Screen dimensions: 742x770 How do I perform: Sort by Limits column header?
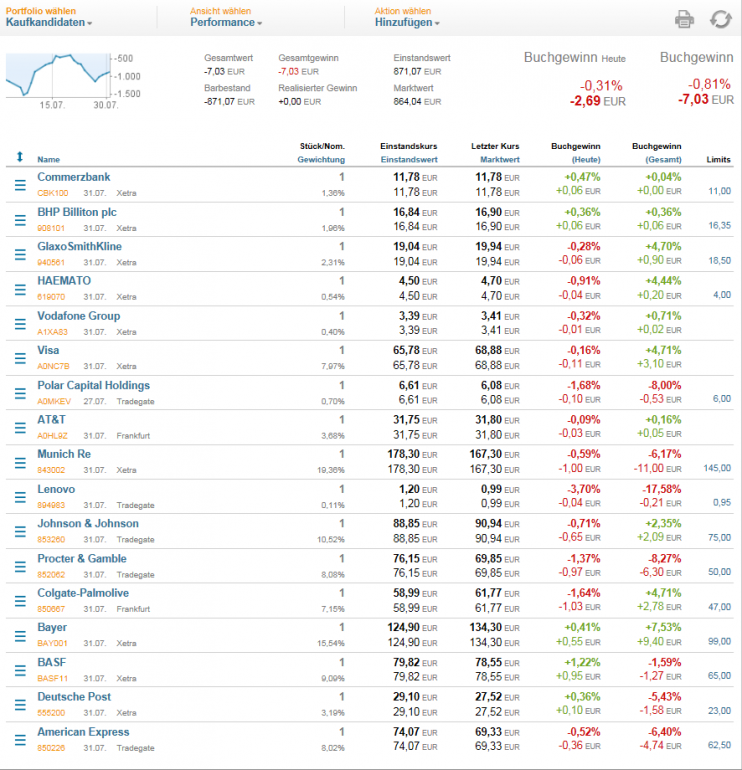tap(718, 159)
